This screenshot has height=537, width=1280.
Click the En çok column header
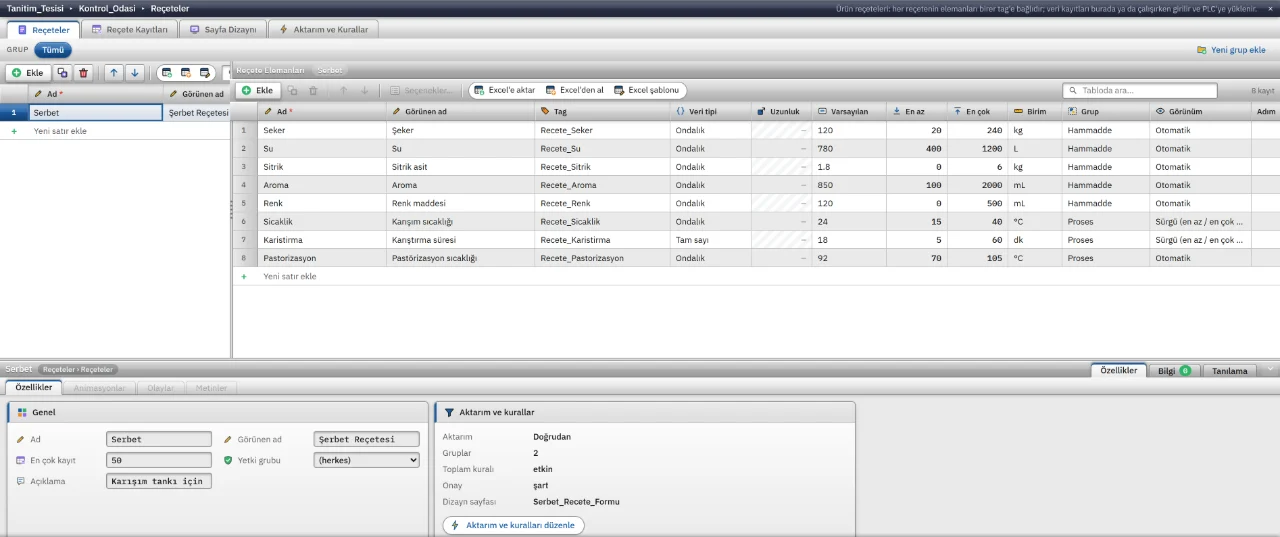click(x=977, y=111)
